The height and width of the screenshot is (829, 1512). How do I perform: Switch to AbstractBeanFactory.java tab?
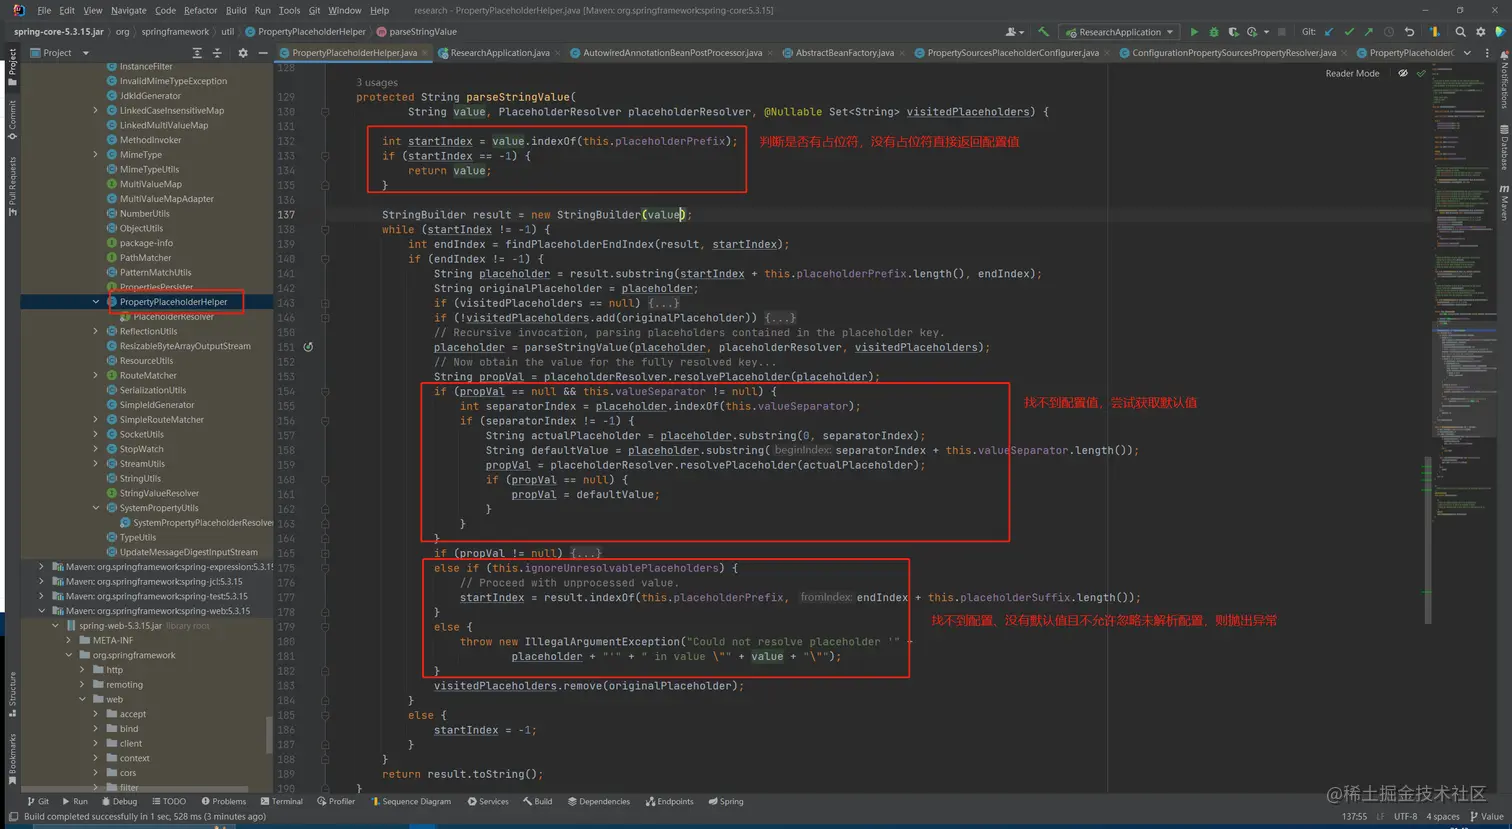(844, 53)
